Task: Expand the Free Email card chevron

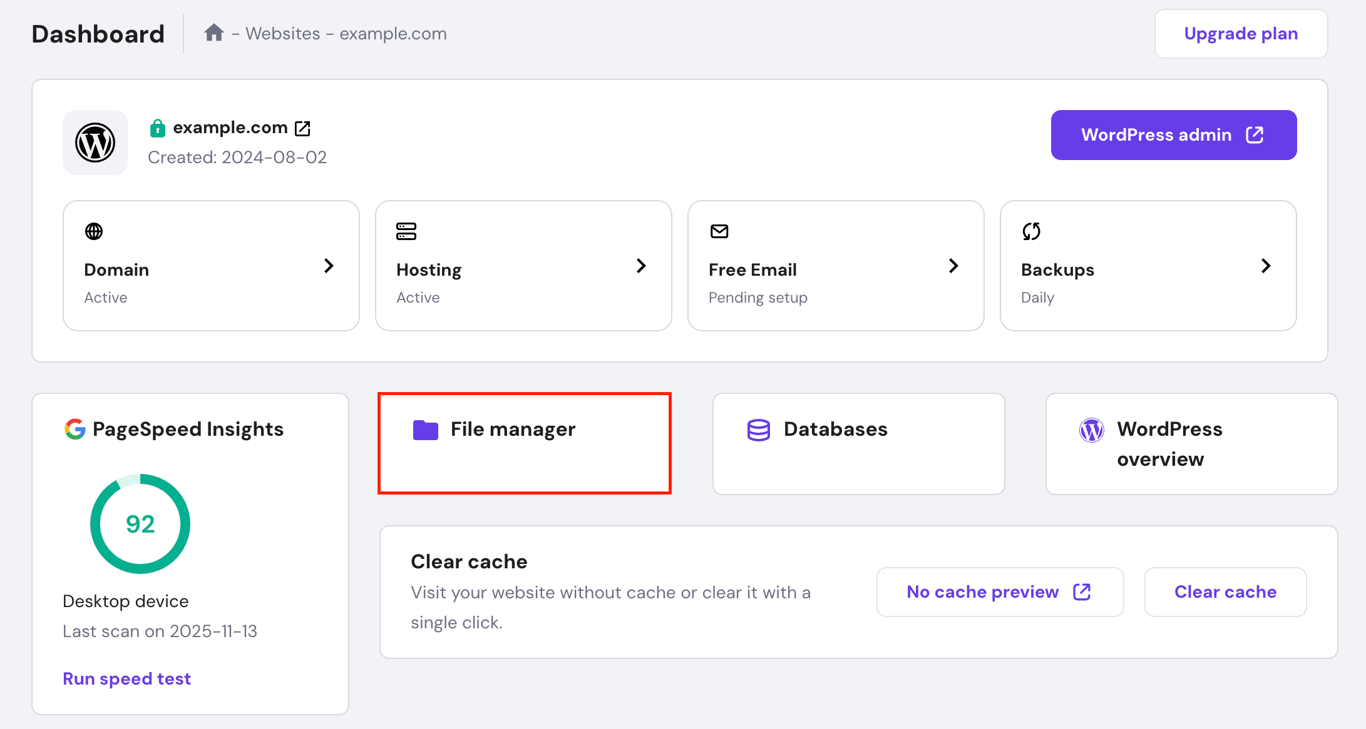Action: (953, 266)
